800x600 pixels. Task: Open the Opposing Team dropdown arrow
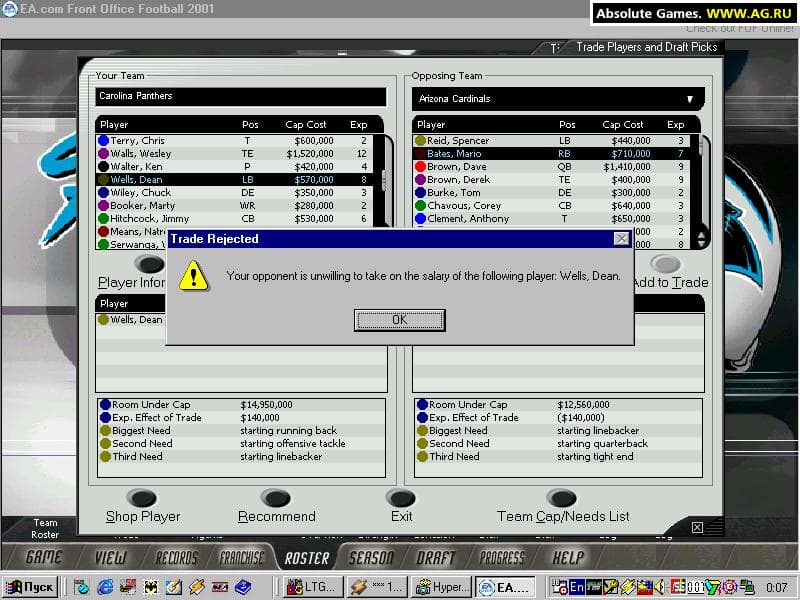click(690, 99)
